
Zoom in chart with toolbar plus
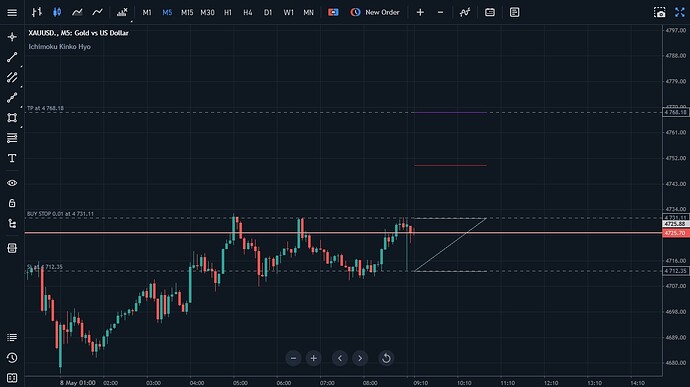tap(420, 12)
